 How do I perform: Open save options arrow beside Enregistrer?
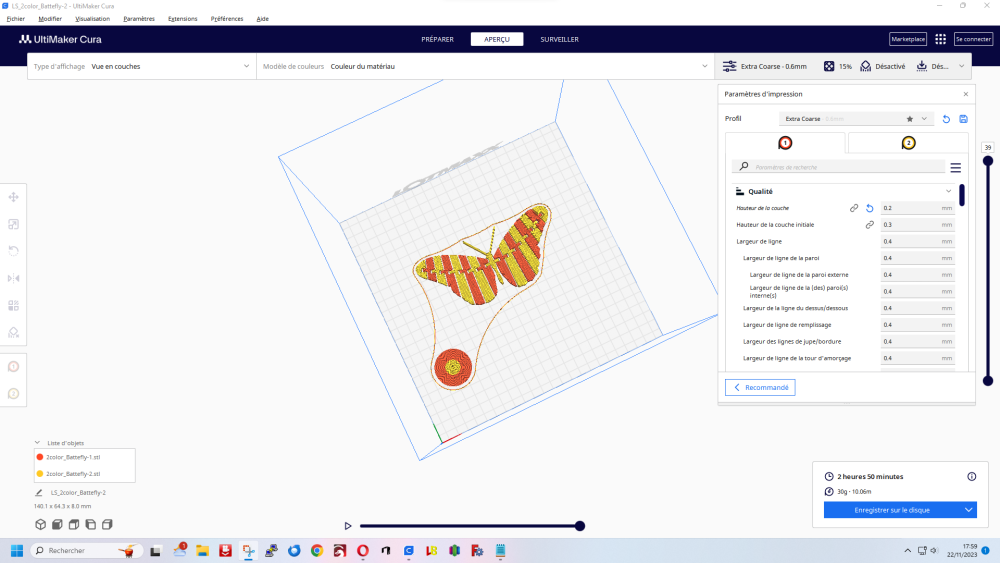[x=968, y=510]
